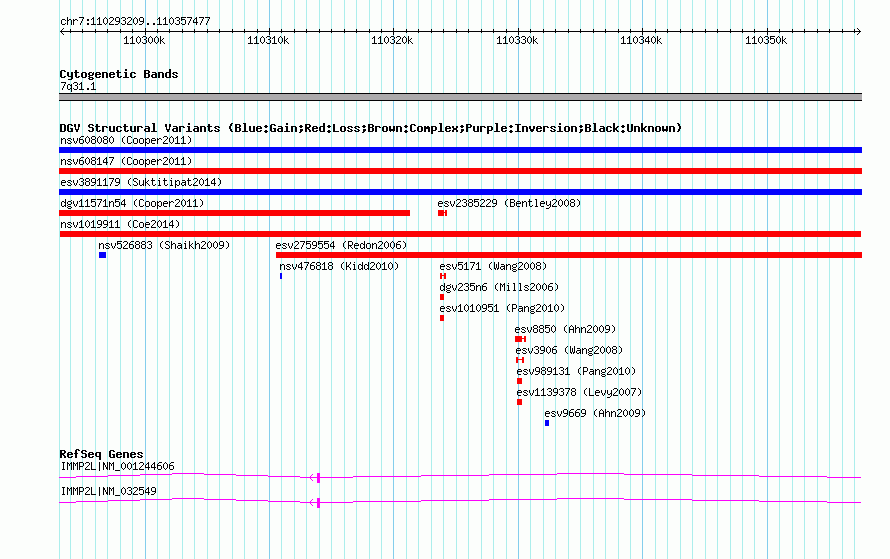The width and height of the screenshot is (890, 559).
Task: Click the IMMP2L NM_001244606 exon marker
Action: 318,478
